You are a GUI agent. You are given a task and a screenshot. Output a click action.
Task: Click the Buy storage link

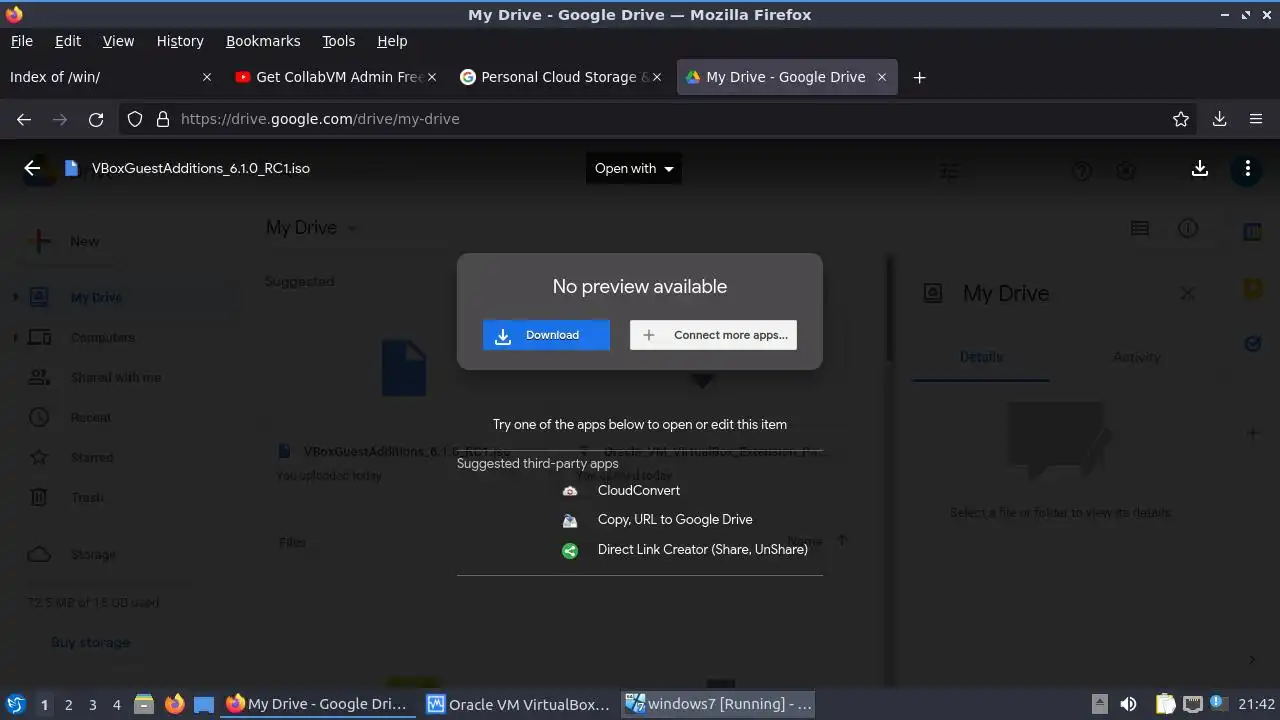pos(90,642)
